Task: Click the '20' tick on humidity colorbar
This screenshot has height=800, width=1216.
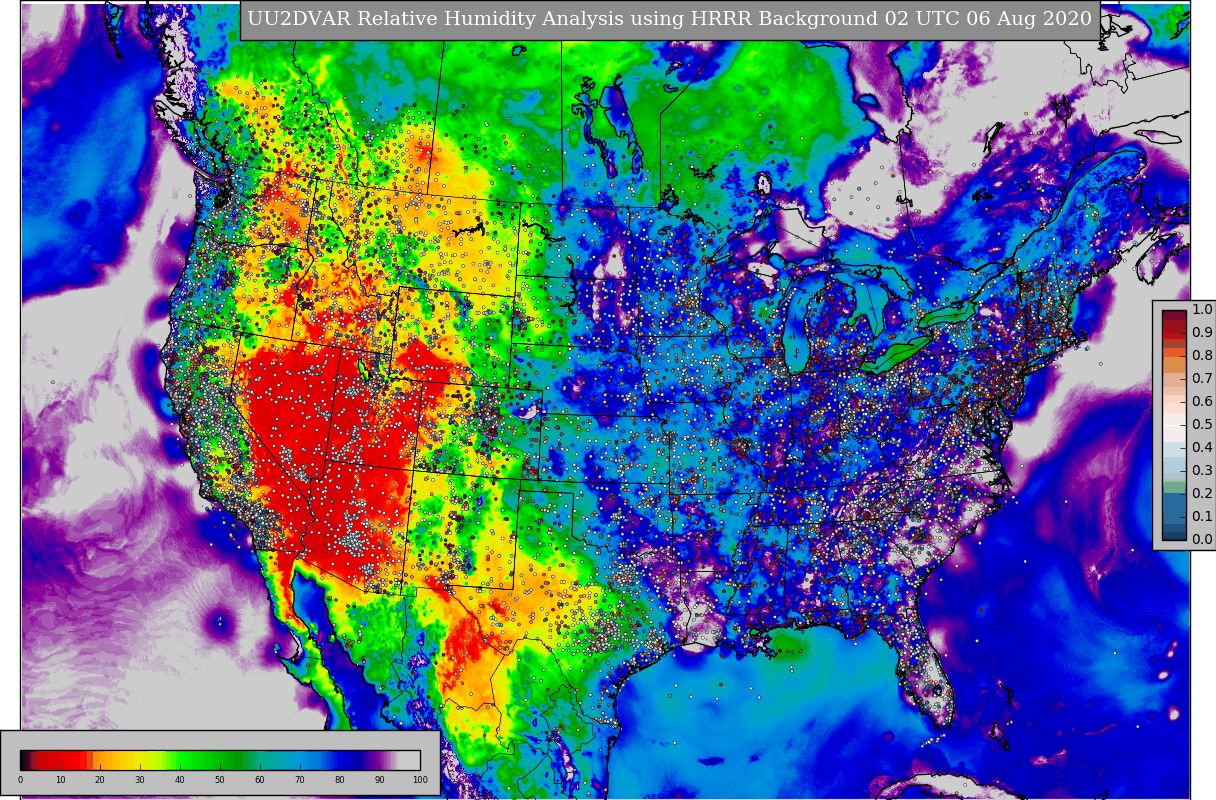Action: [x=100, y=780]
